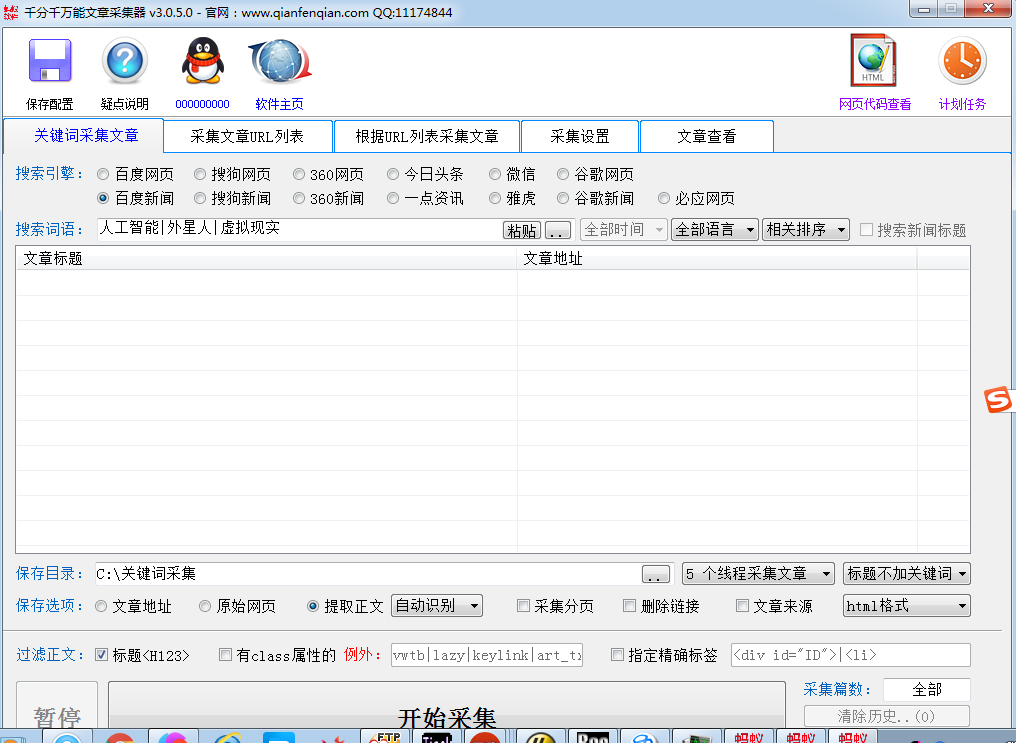Click the 搜索词语 keyword input field
Image resolution: width=1016 pixels, height=743 pixels.
[x=299, y=229]
